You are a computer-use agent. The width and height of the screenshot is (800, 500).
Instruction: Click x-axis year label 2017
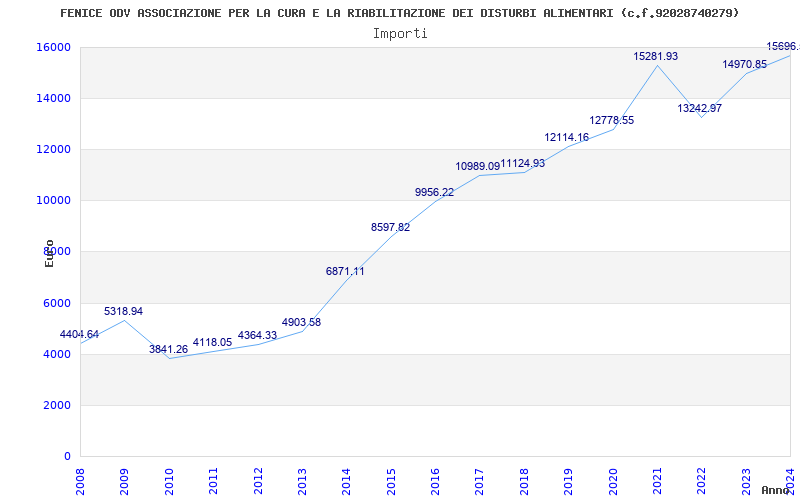480,482
